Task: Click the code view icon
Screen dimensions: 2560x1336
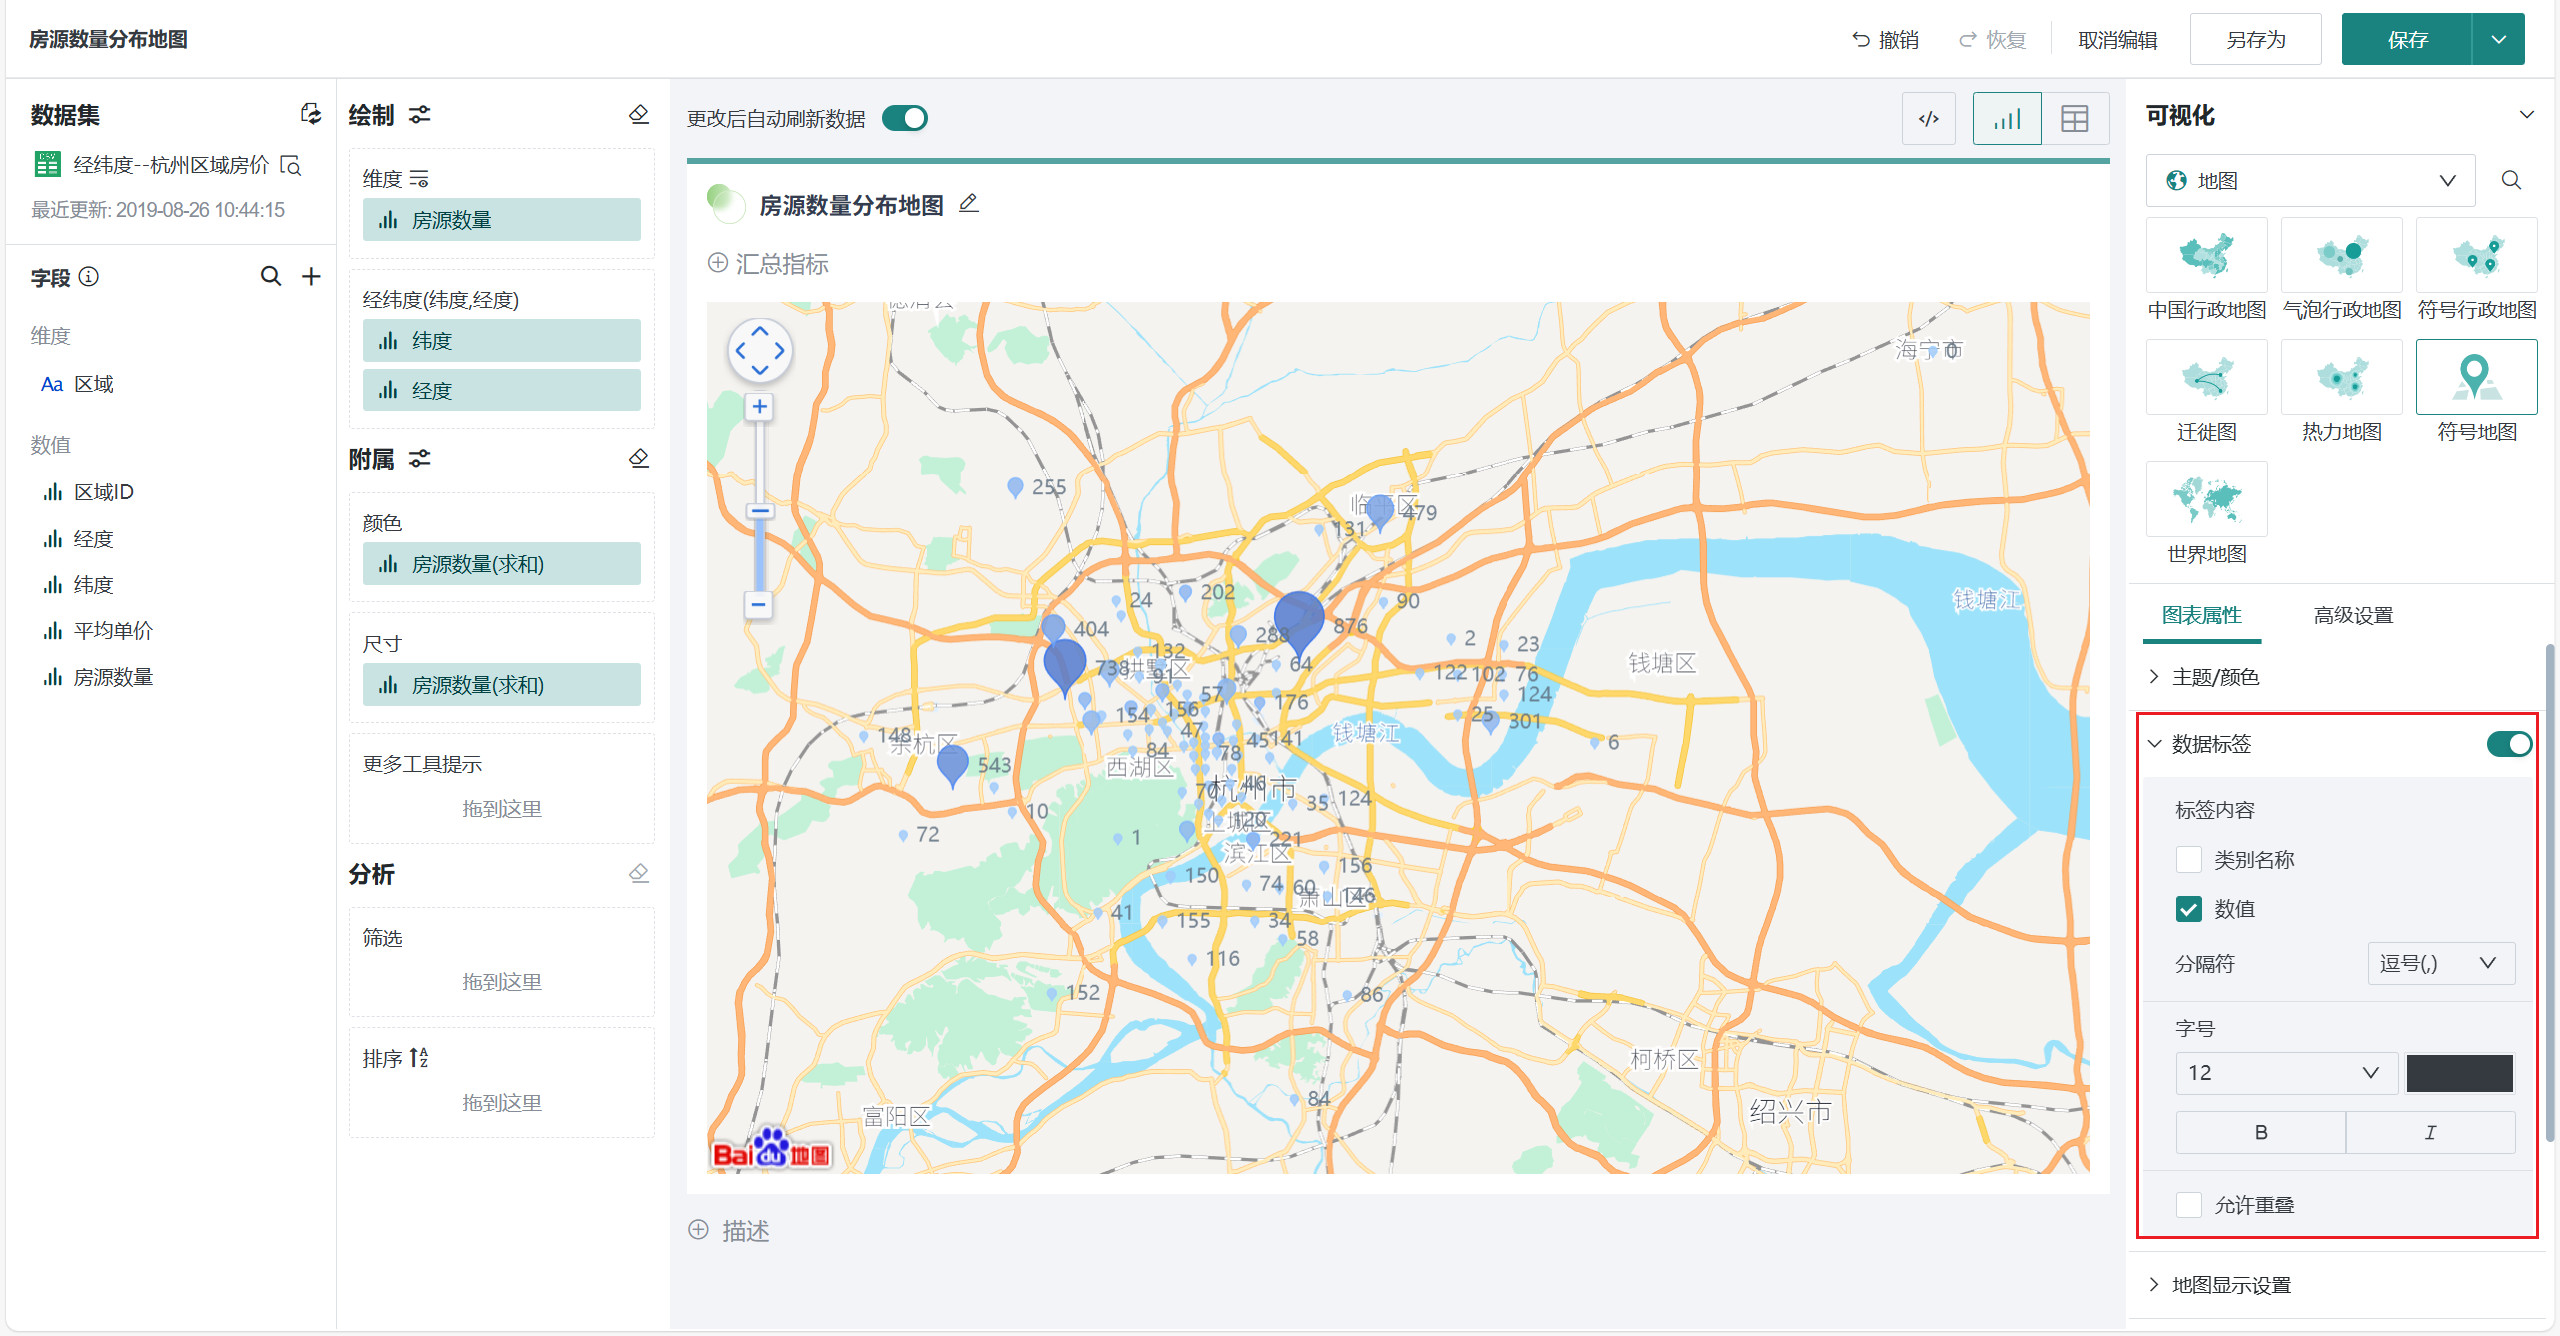Action: pyautogui.click(x=1928, y=119)
